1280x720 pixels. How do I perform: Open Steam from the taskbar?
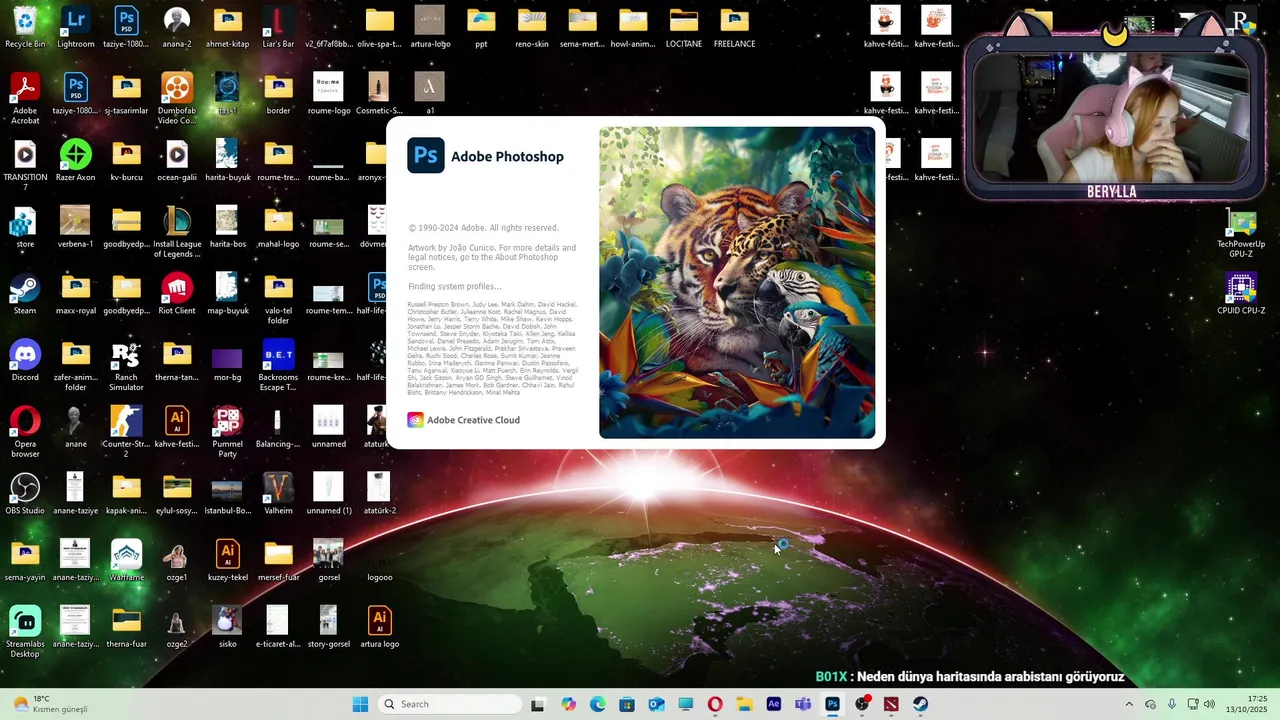point(920,704)
